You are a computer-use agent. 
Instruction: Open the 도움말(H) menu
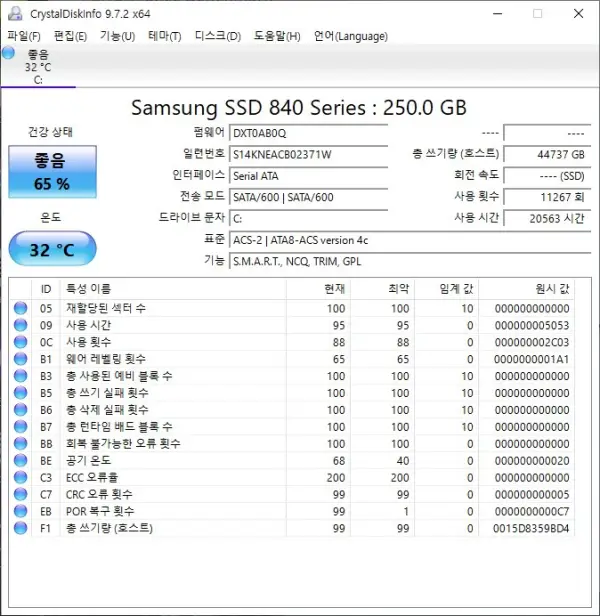coord(277,36)
